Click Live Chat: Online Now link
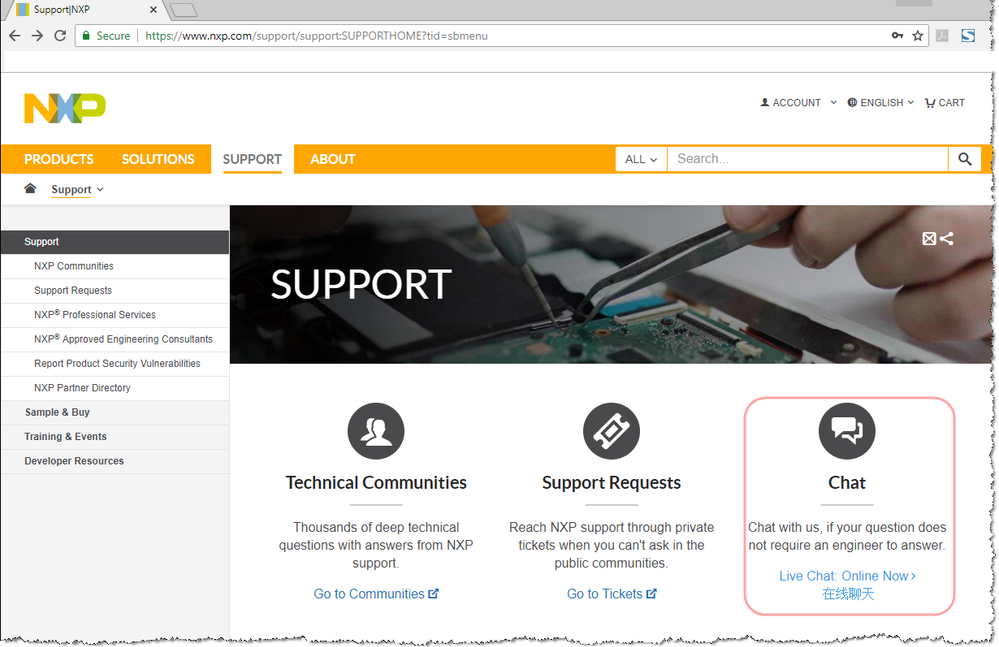This screenshot has height=647, width=999. pos(847,576)
